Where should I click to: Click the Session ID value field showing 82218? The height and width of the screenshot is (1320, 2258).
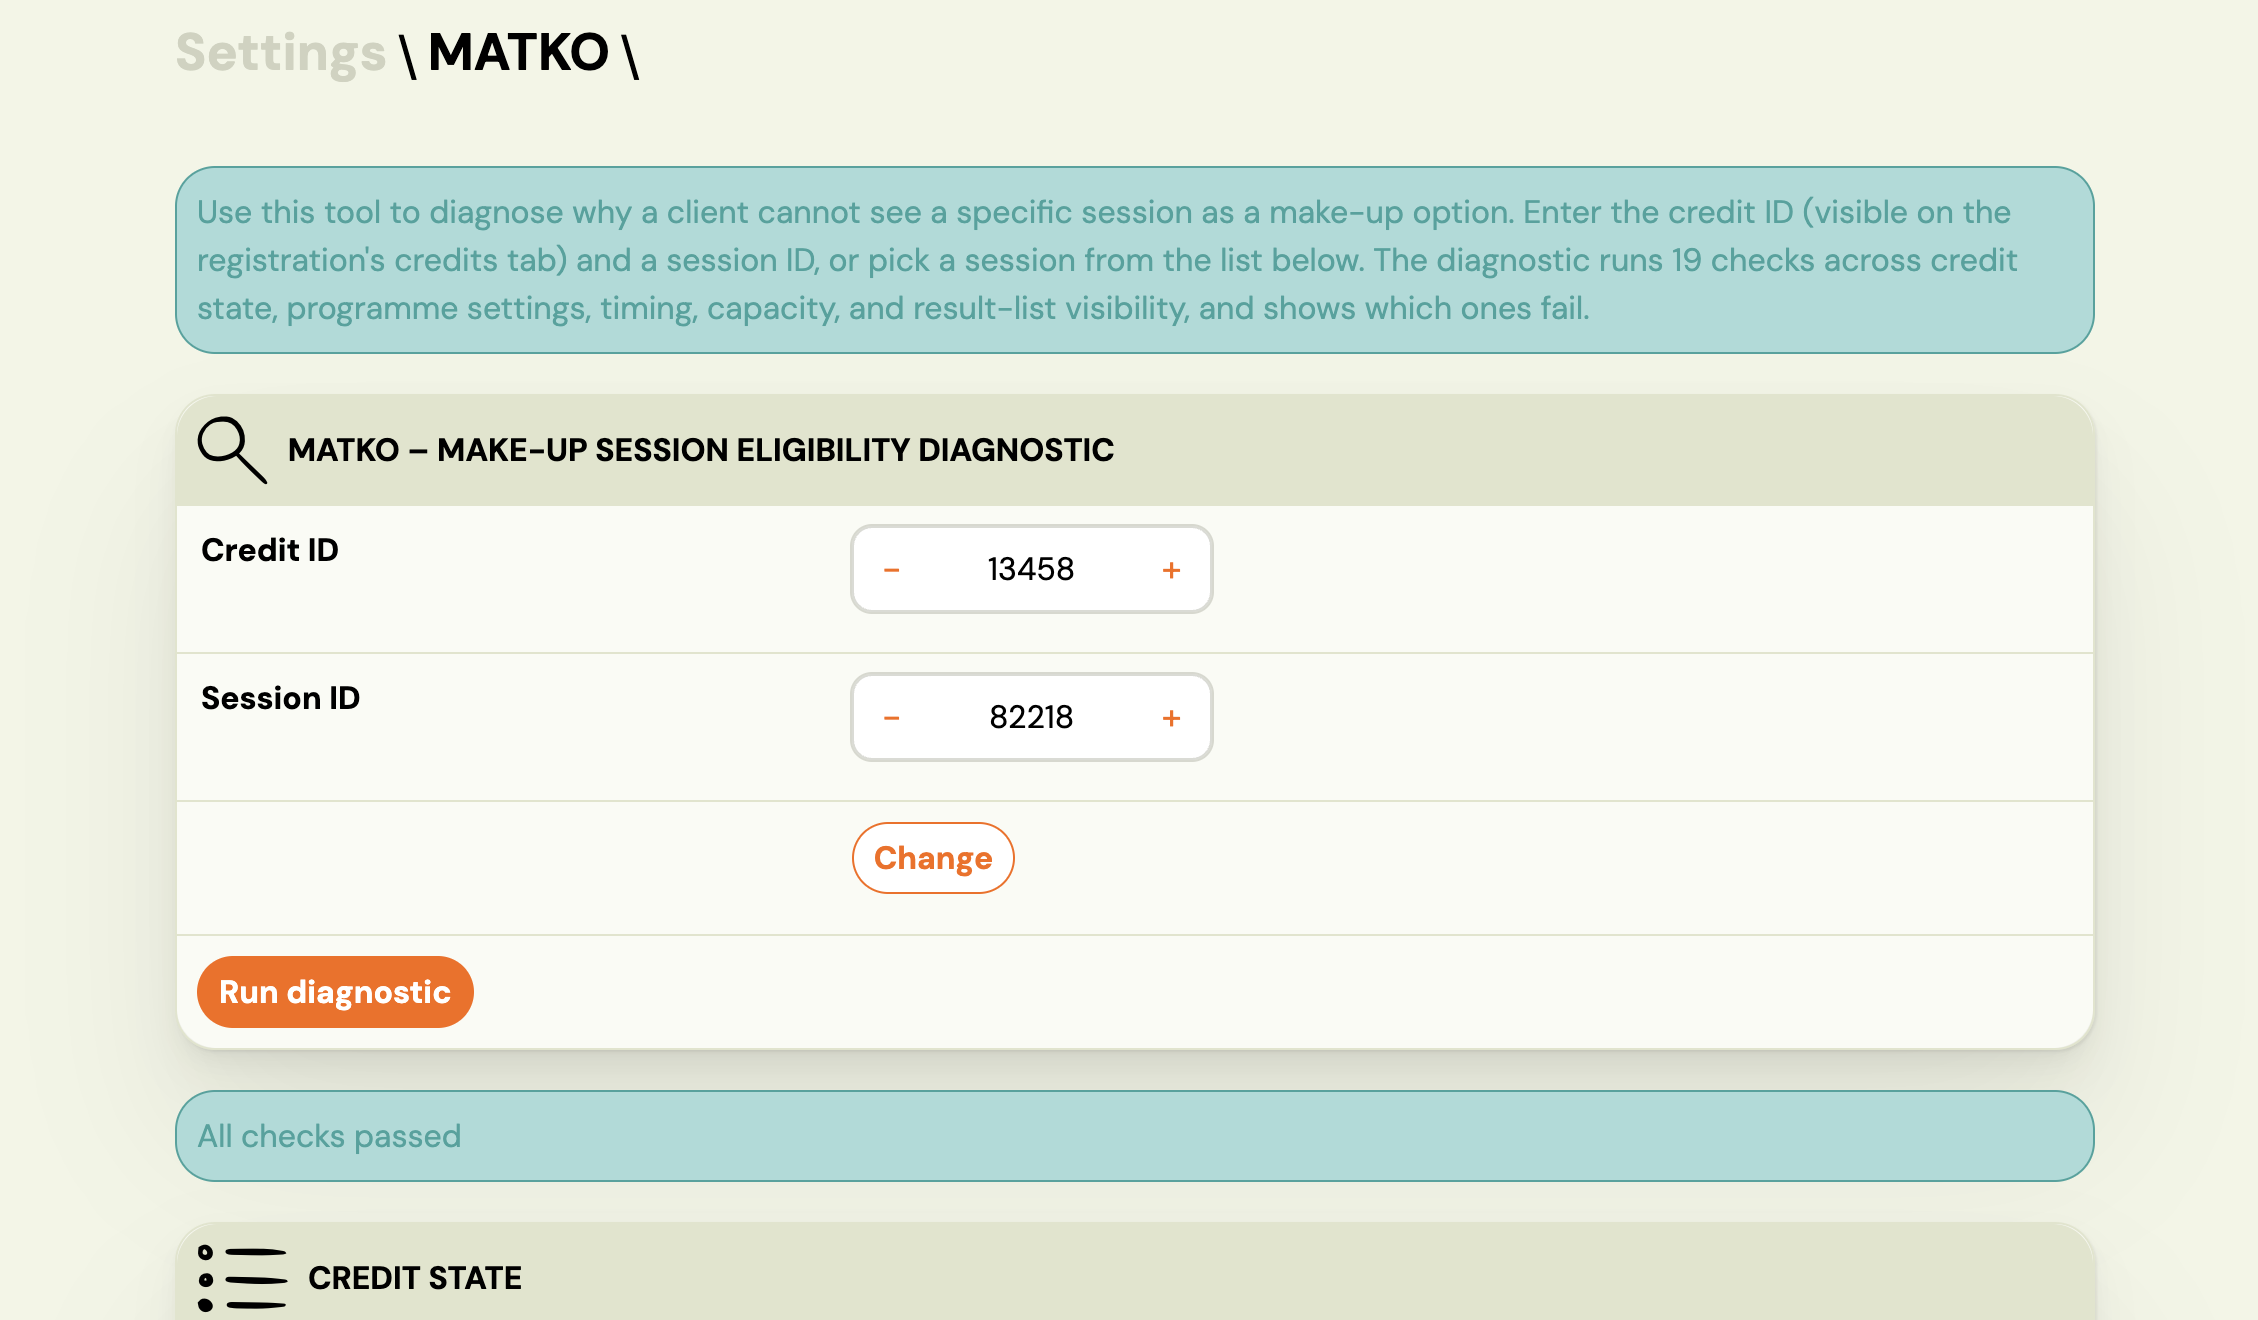(1031, 717)
